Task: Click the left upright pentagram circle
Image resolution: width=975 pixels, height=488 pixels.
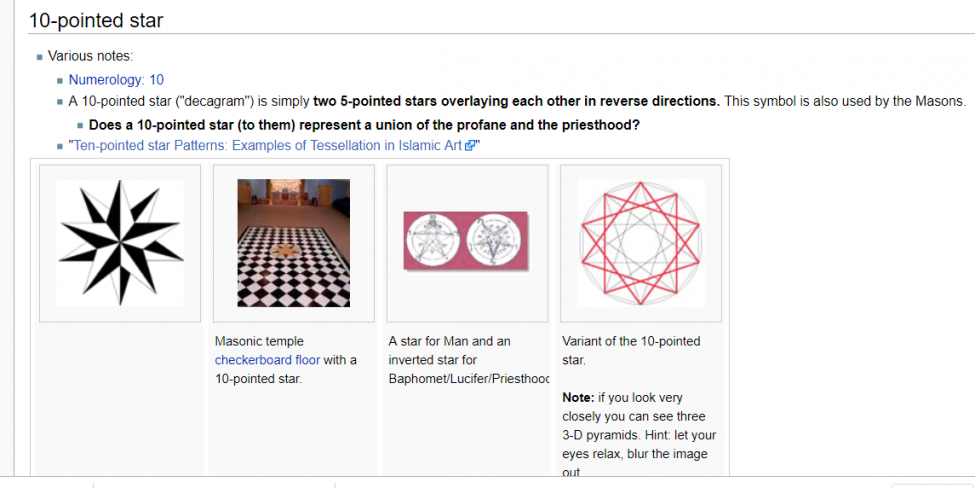Action: pyautogui.click(x=433, y=239)
